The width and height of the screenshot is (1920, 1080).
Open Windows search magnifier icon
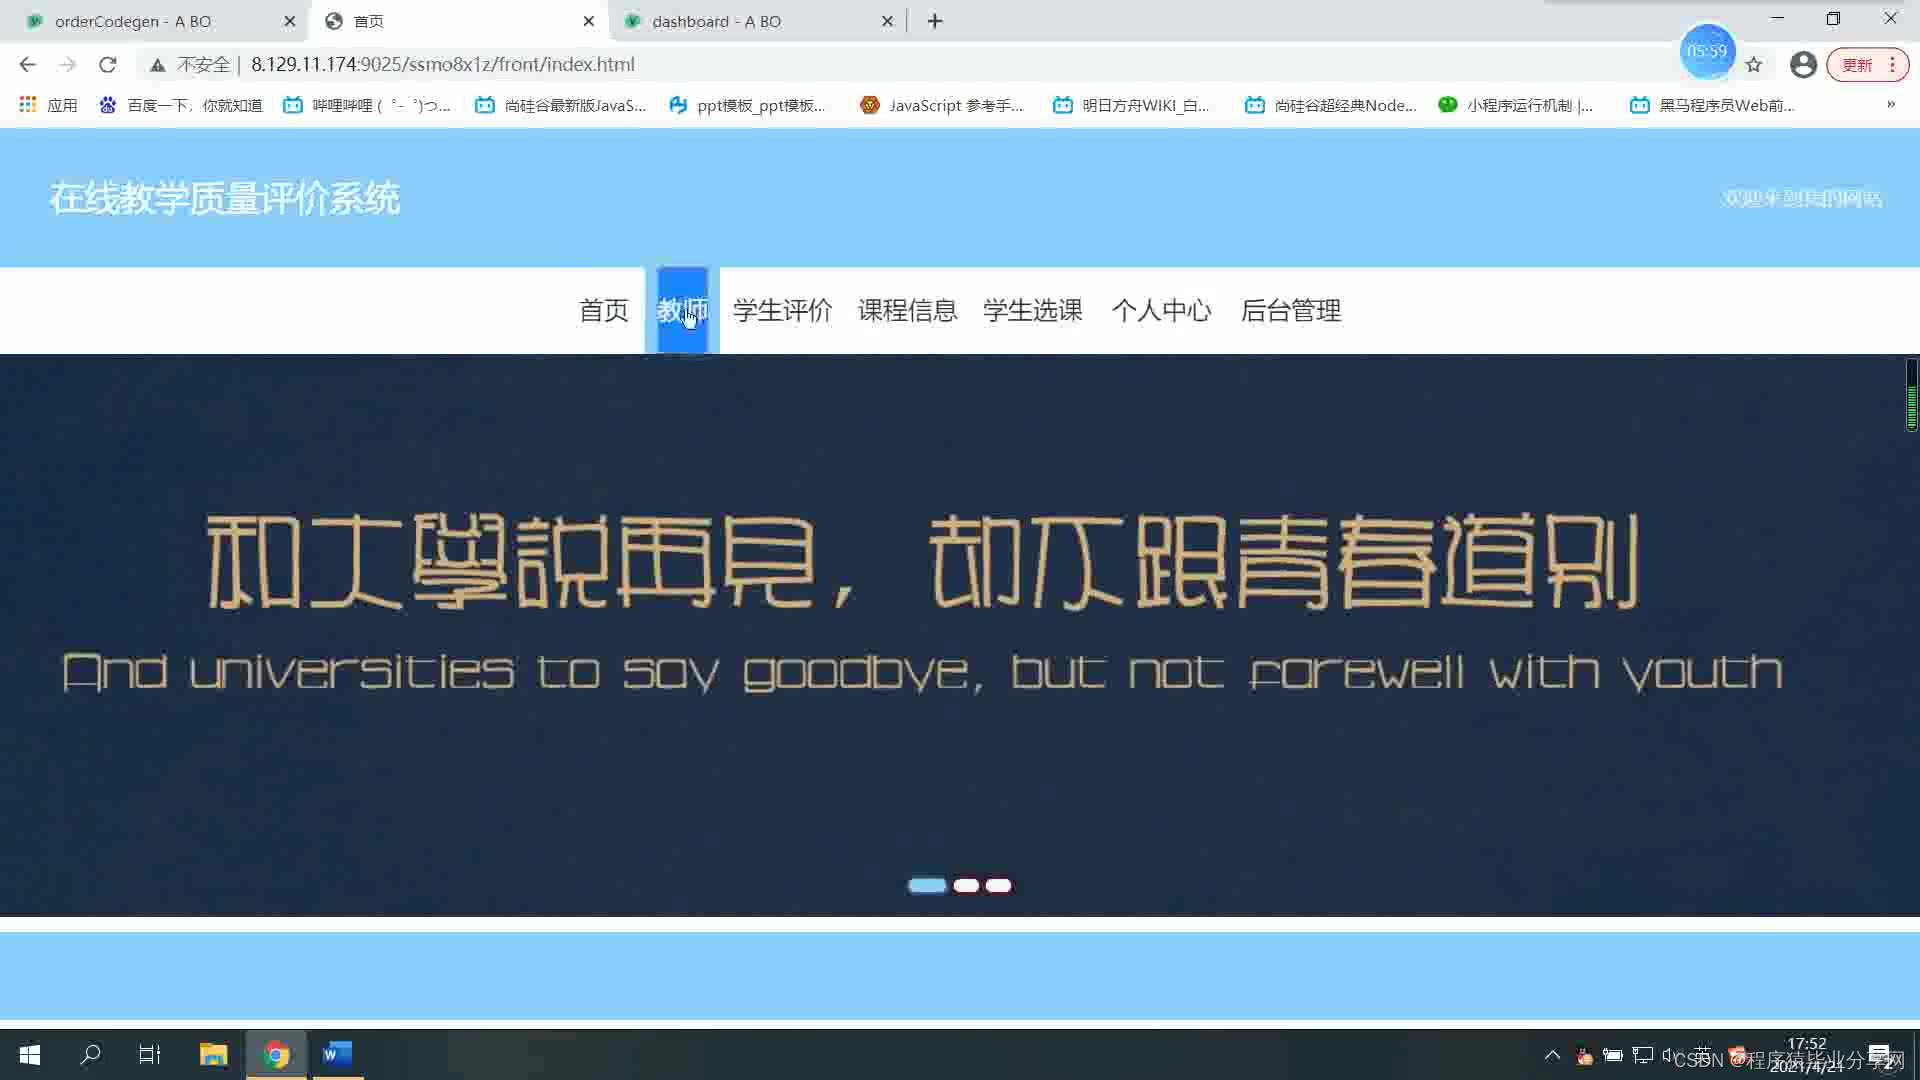tap(90, 1054)
